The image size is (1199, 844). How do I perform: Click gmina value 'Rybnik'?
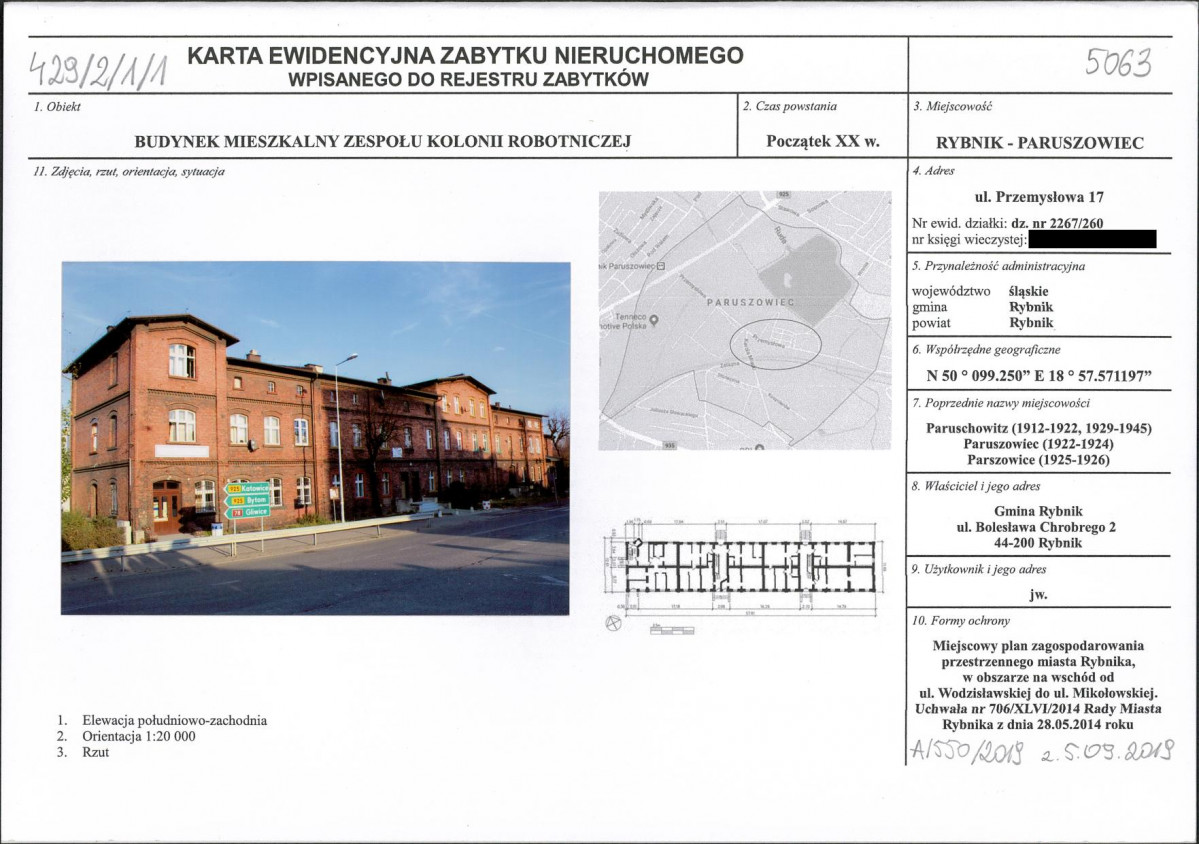coord(1031,307)
